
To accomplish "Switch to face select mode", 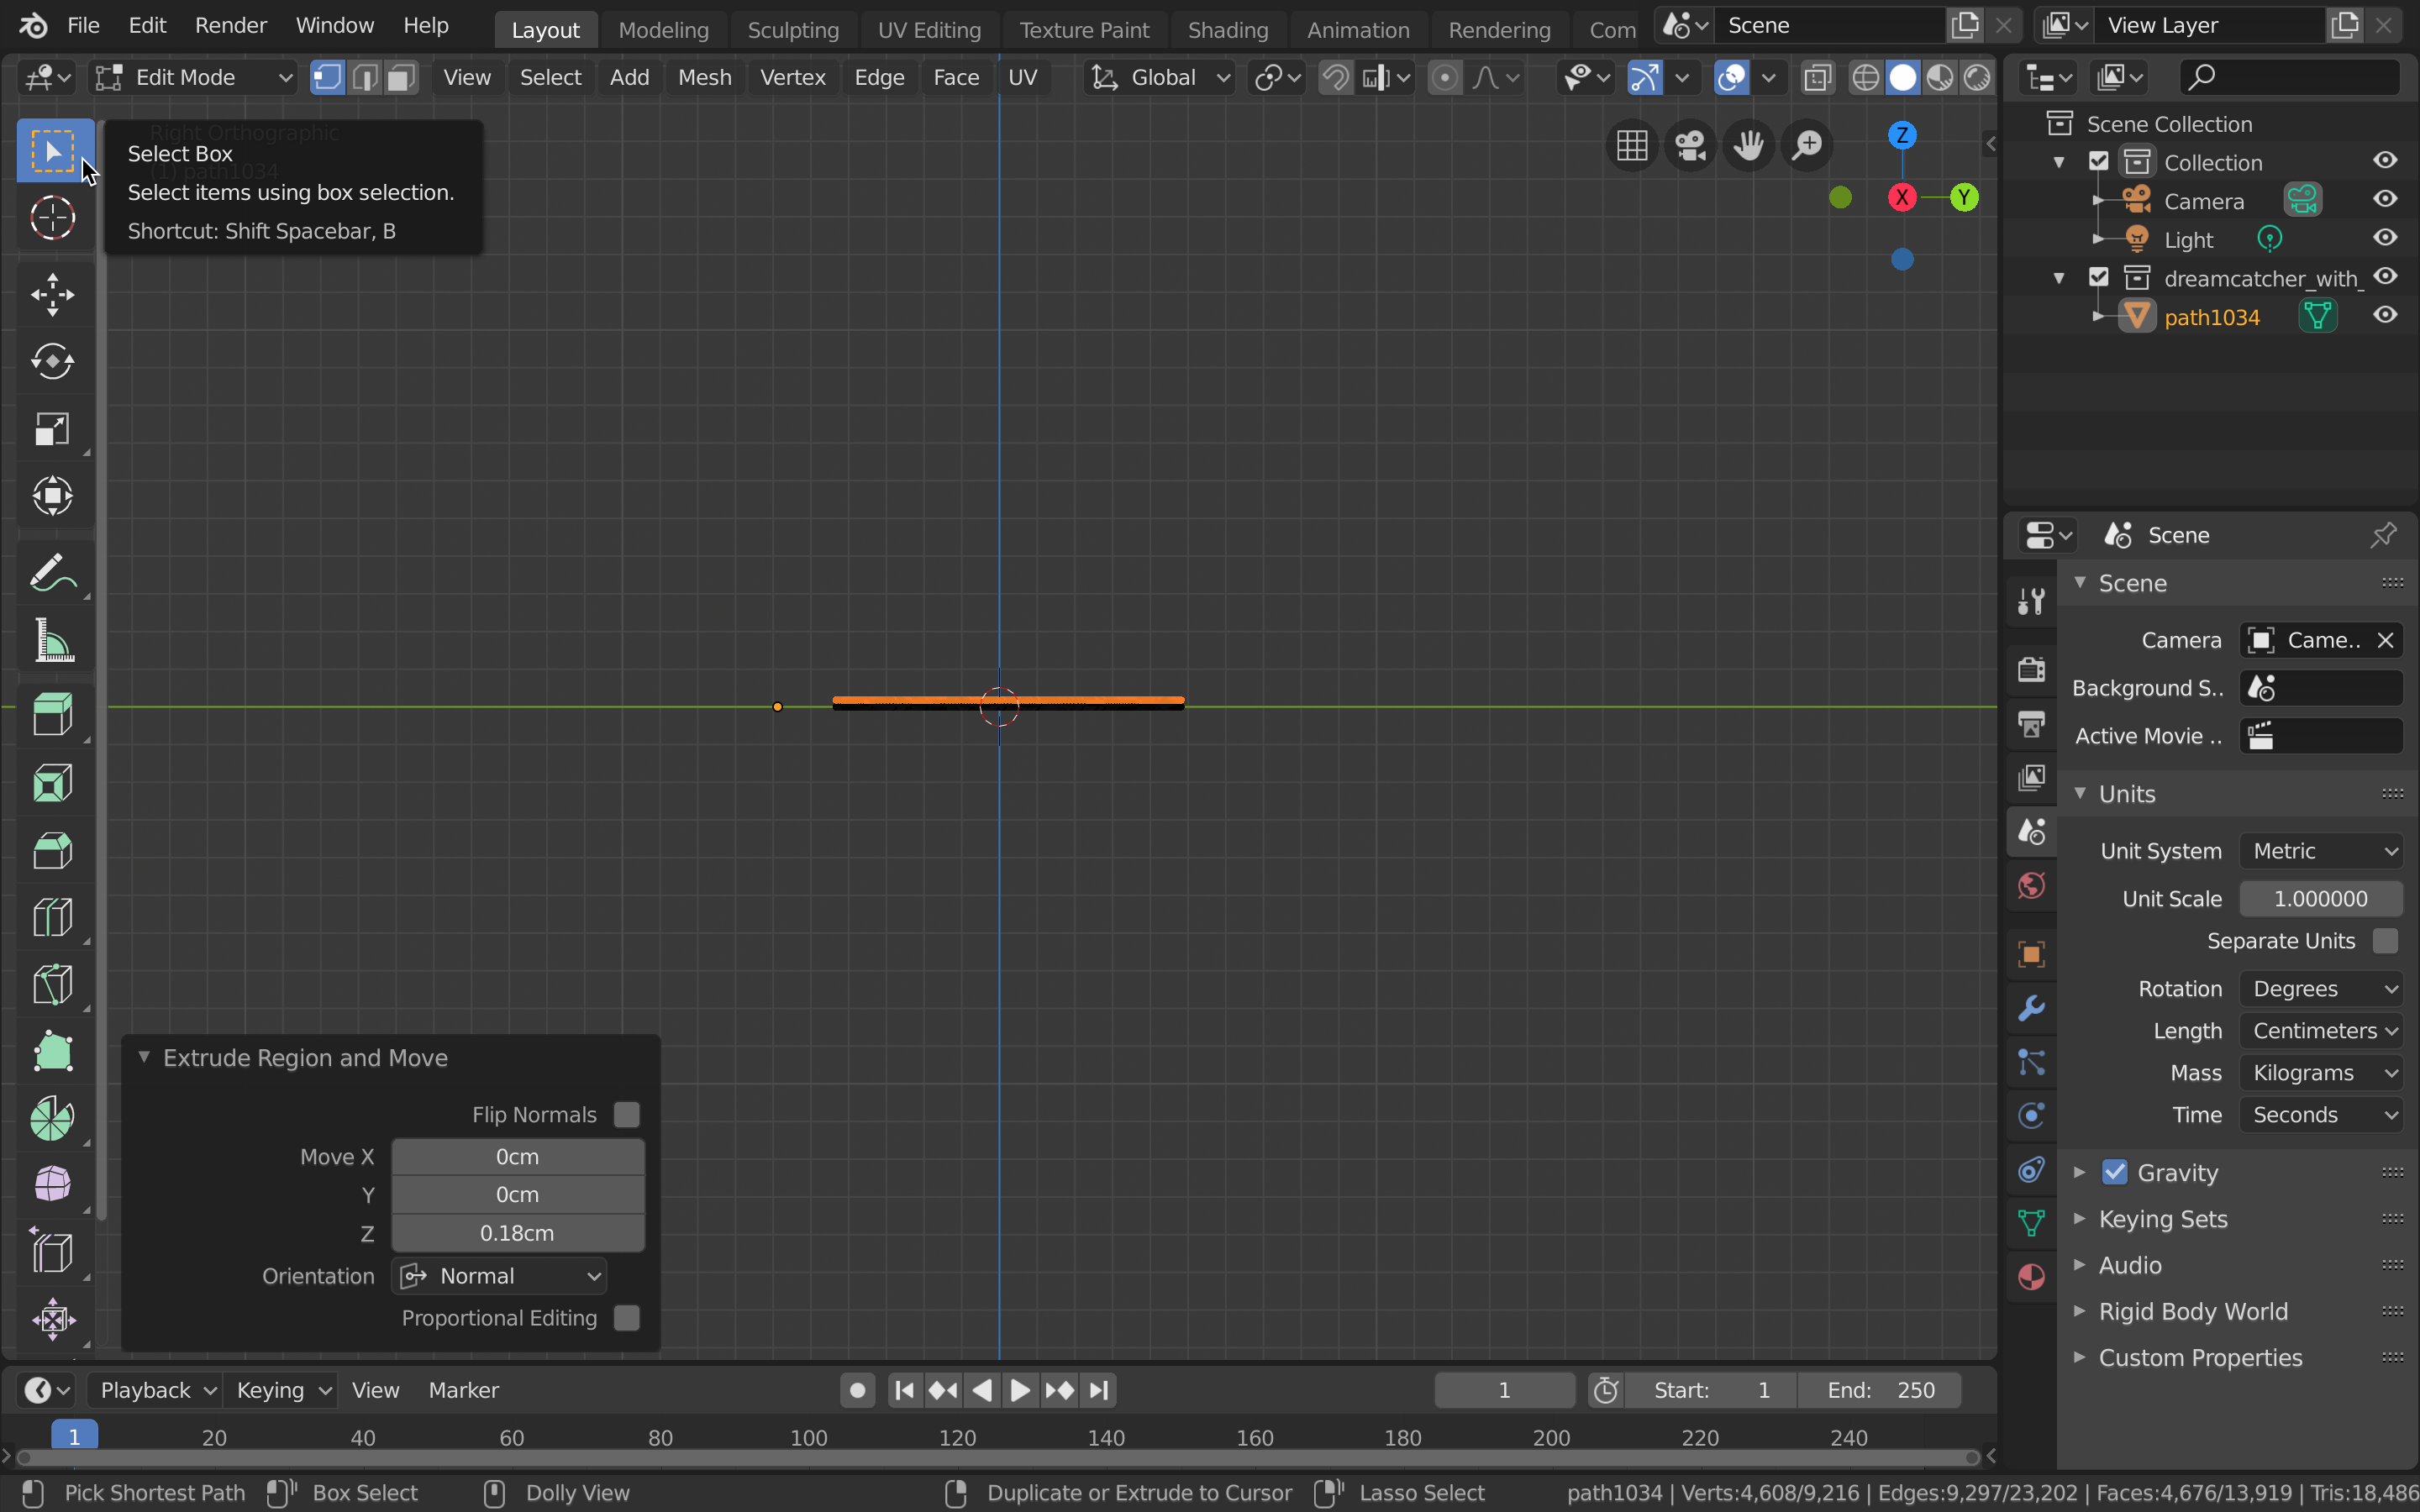I will pos(402,77).
